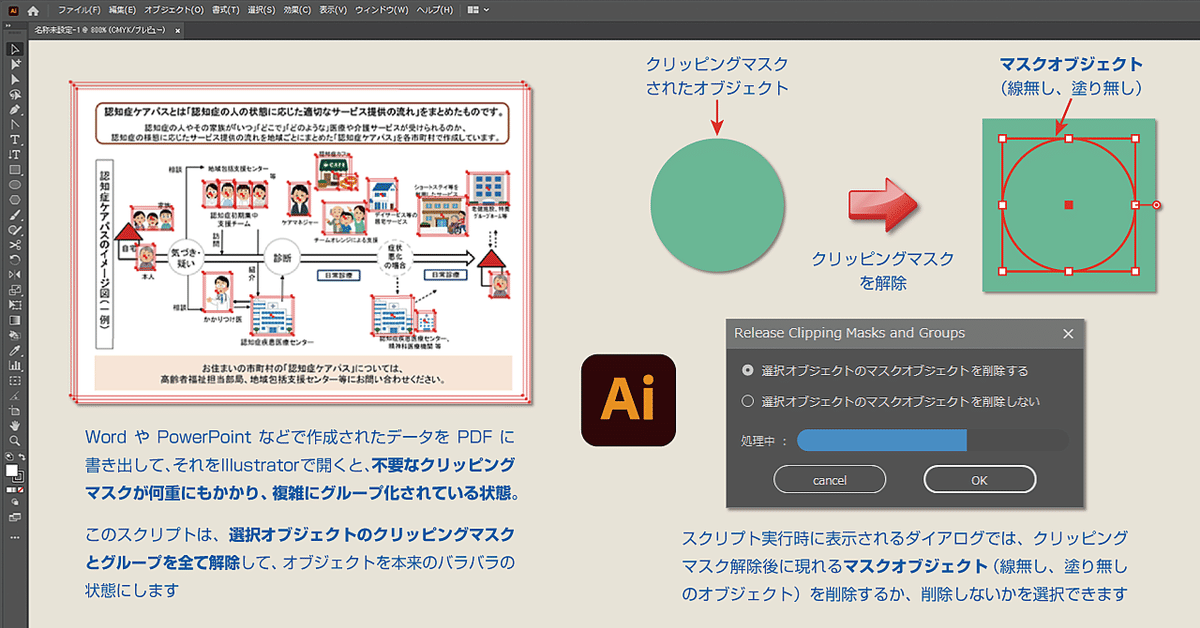Activate the Rotate tool

point(14,259)
